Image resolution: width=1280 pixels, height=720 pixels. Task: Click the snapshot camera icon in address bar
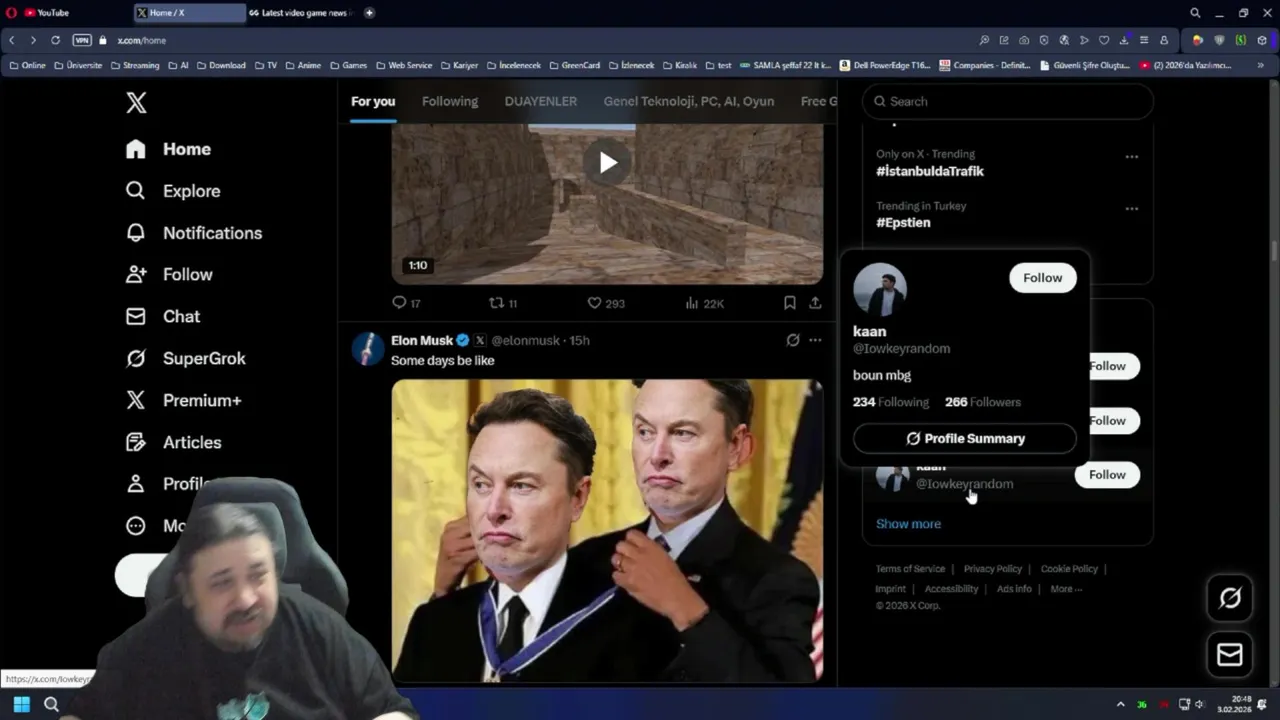(1024, 40)
